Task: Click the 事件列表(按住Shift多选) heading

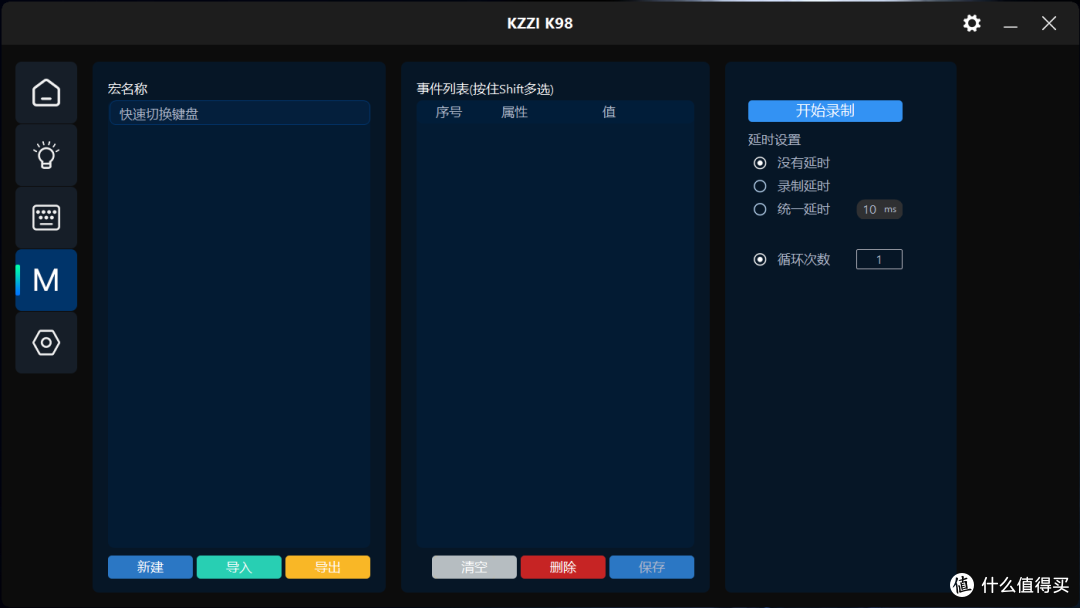Action: (x=485, y=89)
